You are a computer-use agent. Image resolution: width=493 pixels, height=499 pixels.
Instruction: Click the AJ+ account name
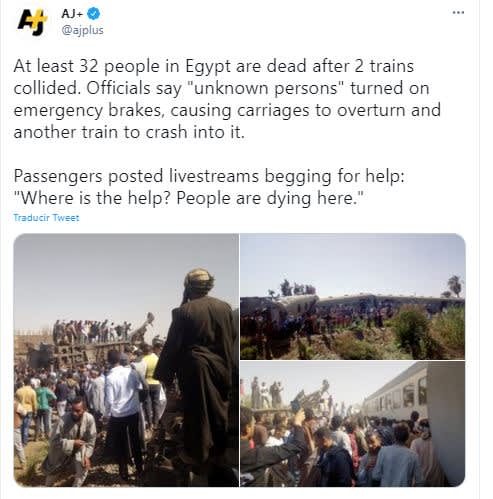pyautogui.click(x=72, y=14)
